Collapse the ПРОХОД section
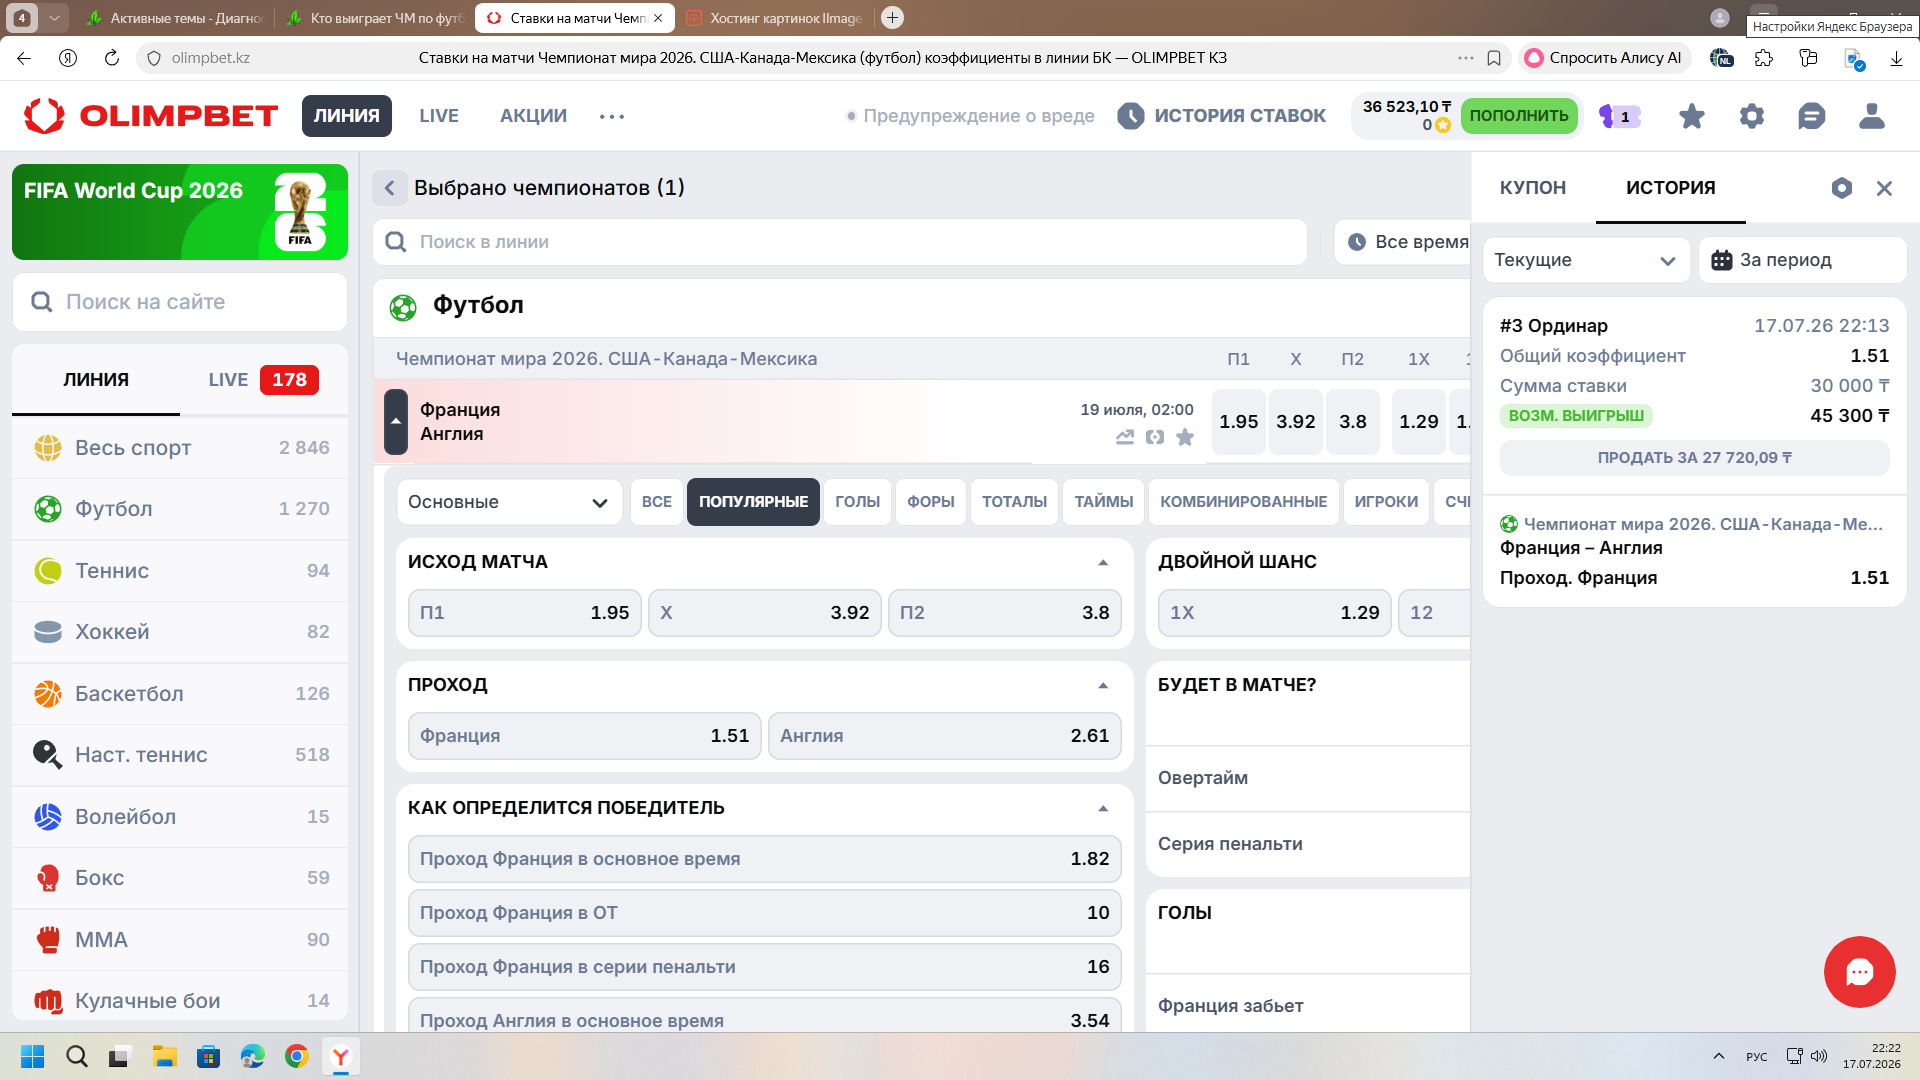Screen dimensions: 1920x1080 coord(1103,685)
